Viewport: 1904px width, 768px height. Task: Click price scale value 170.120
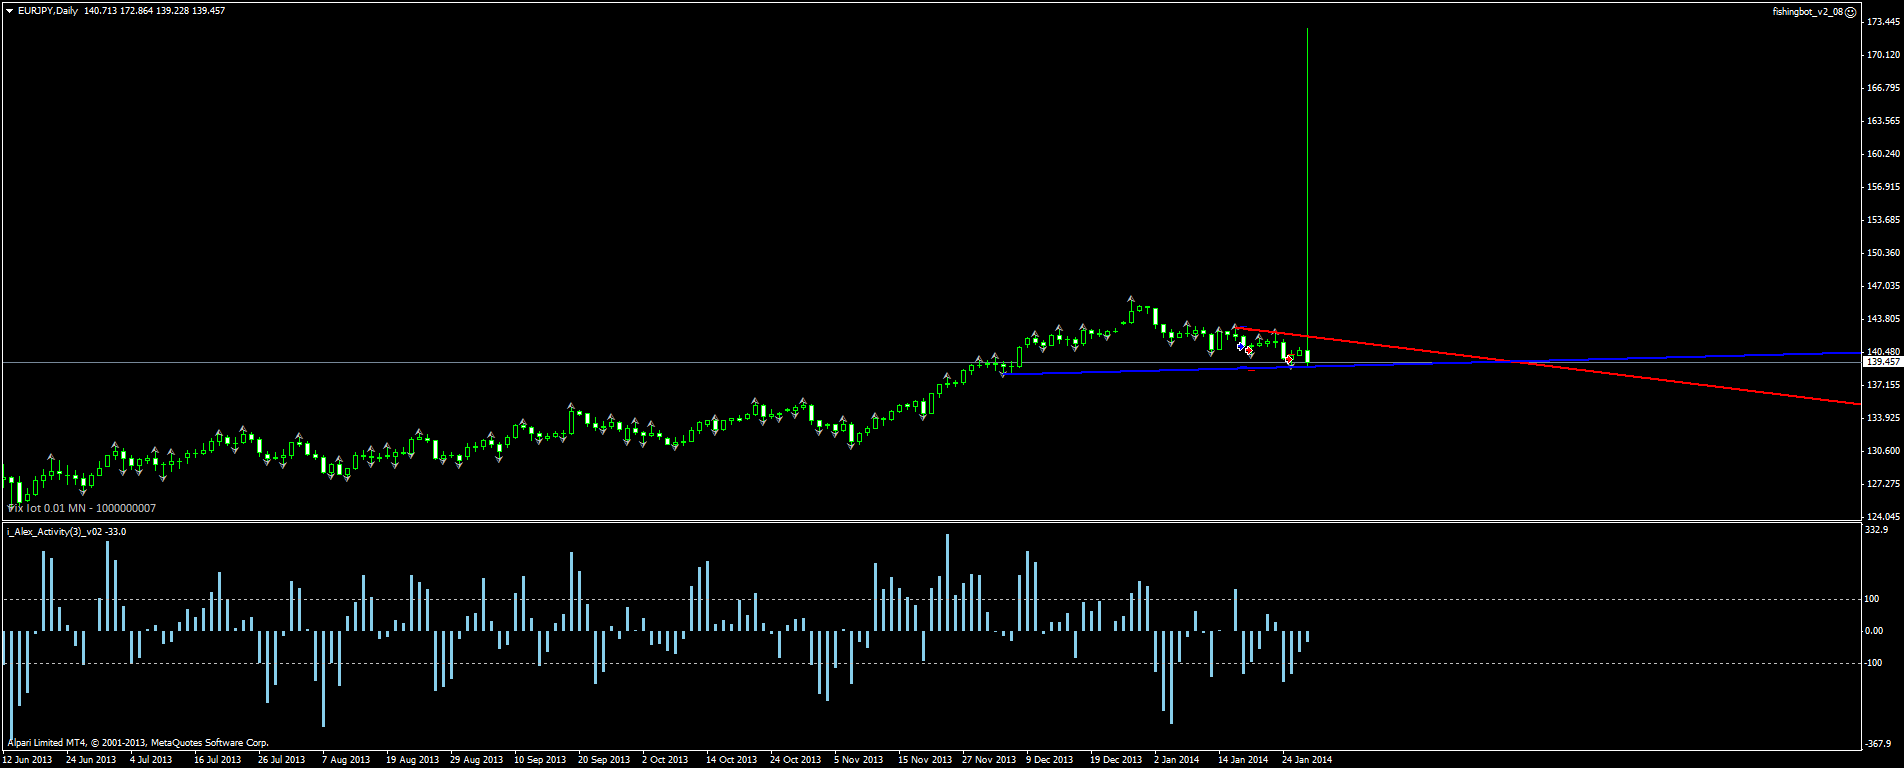click(x=1883, y=55)
